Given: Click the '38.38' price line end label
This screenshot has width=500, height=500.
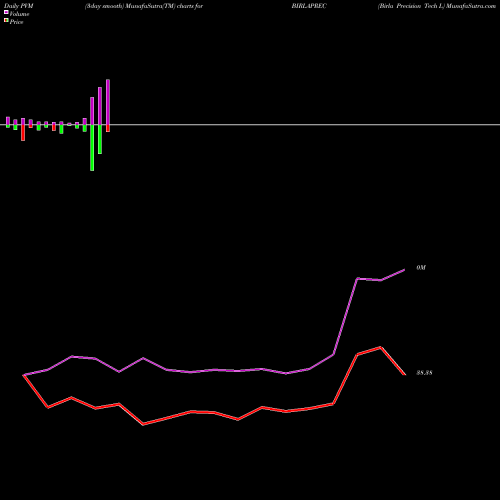Looking at the screenshot, I should (x=424, y=373).
